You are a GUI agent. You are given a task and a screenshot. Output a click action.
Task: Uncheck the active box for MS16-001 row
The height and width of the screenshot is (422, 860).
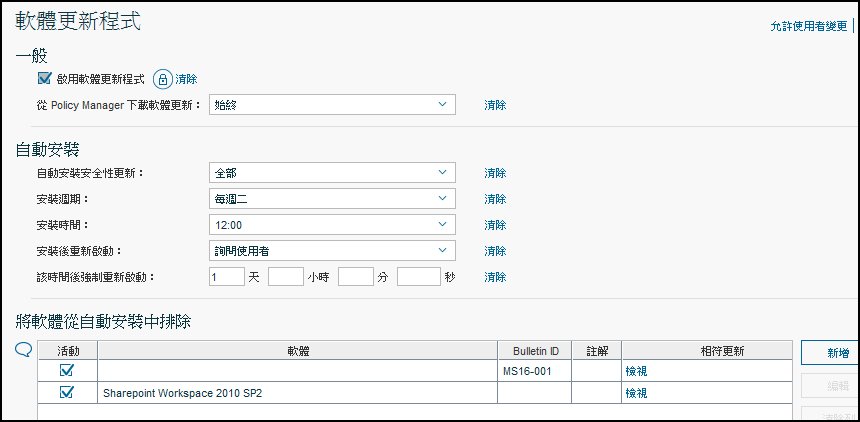67,371
